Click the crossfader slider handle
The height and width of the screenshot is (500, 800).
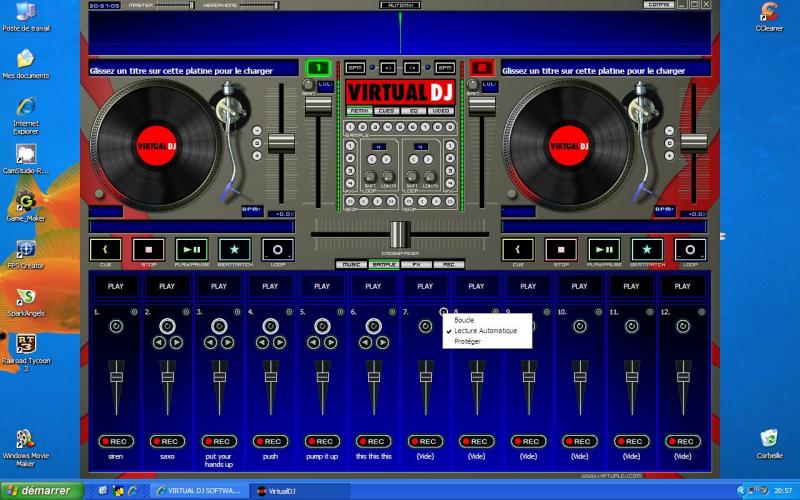[399, 235]
